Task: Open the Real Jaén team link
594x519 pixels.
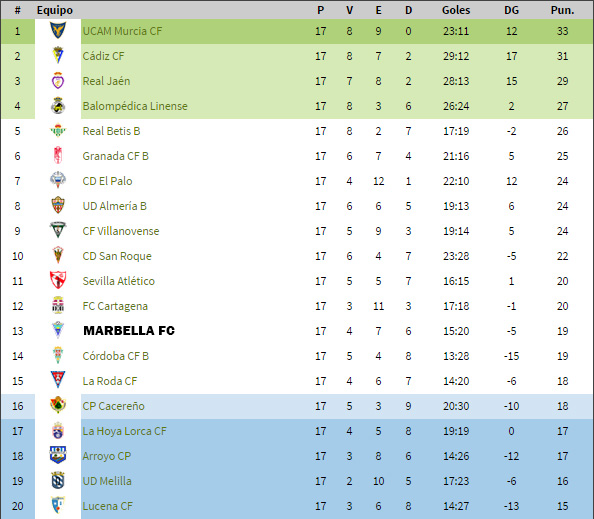Action: [x=106, y=81]
